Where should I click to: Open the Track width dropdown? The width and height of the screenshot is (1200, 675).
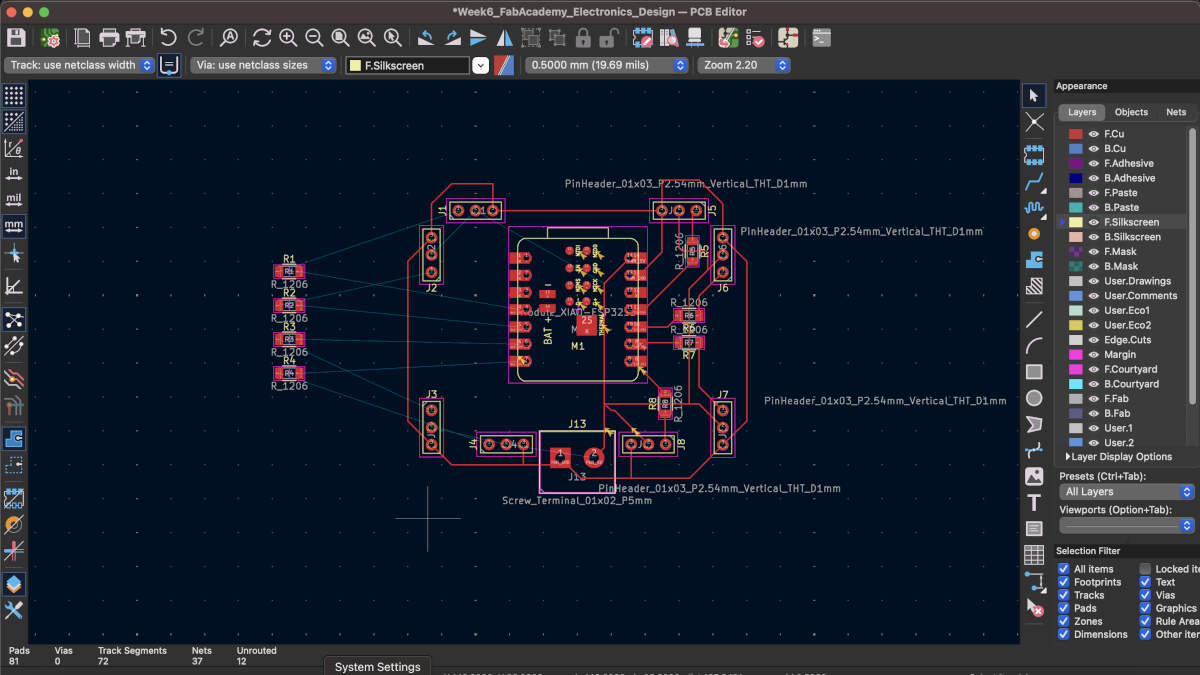point(80,65)
